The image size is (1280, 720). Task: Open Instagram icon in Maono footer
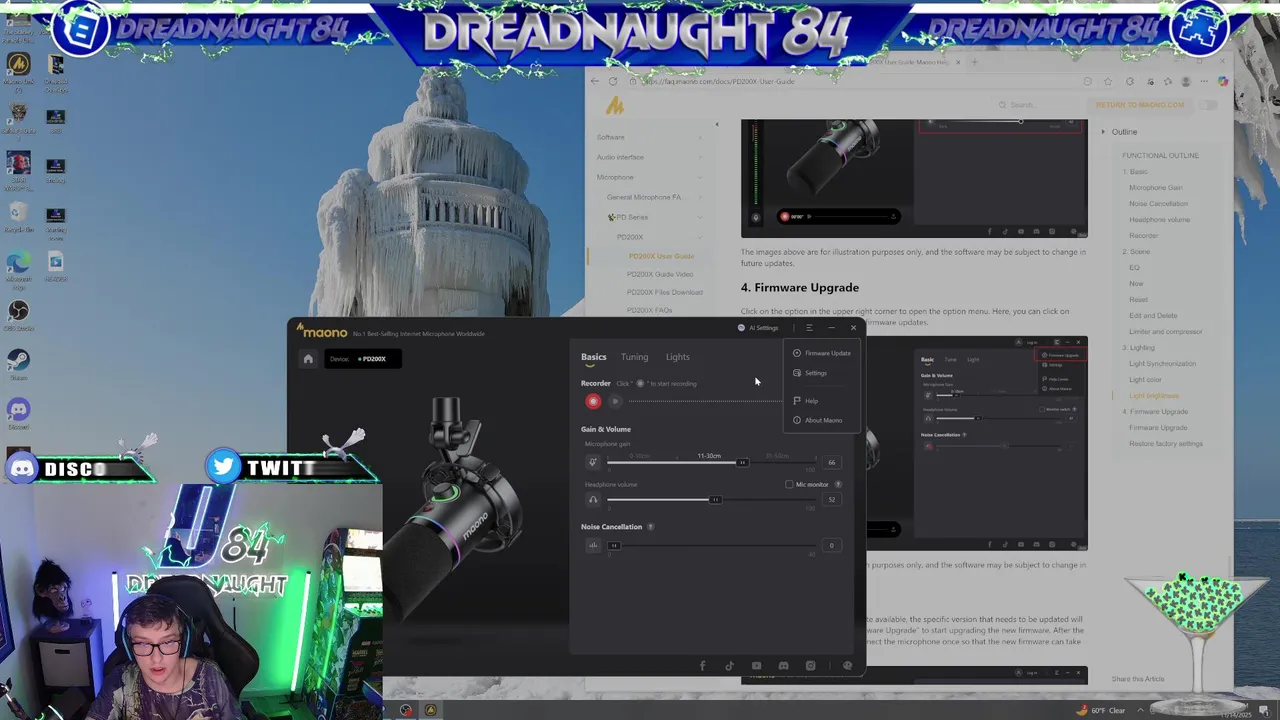pos(810,666)
